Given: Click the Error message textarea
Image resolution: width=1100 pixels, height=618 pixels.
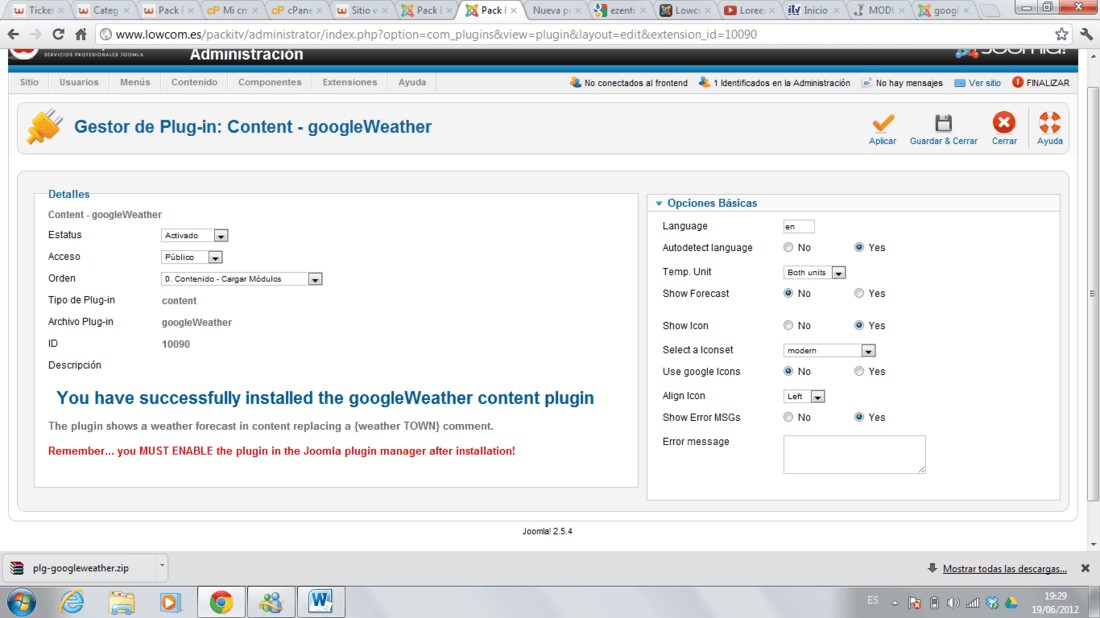Looking at the screenshot, I should click(854, 455).
